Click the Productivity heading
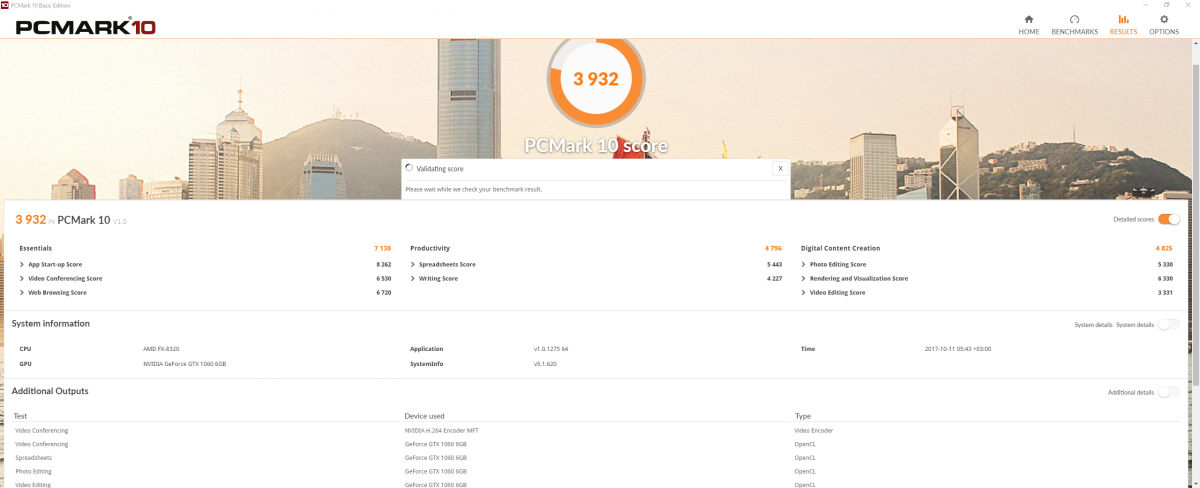Image resolution: width=1200 pixels, height=488 pixels. click(x=430, y=248)
